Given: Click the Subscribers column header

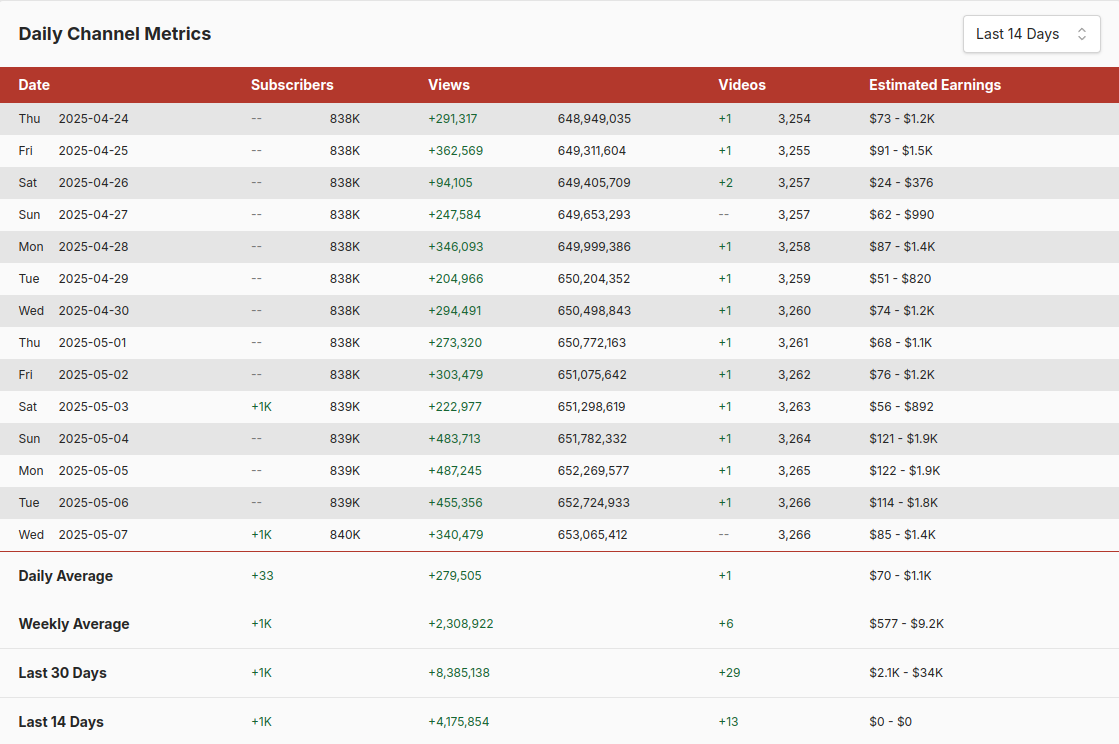Looking at the screenshot, I should pos(292,85).
